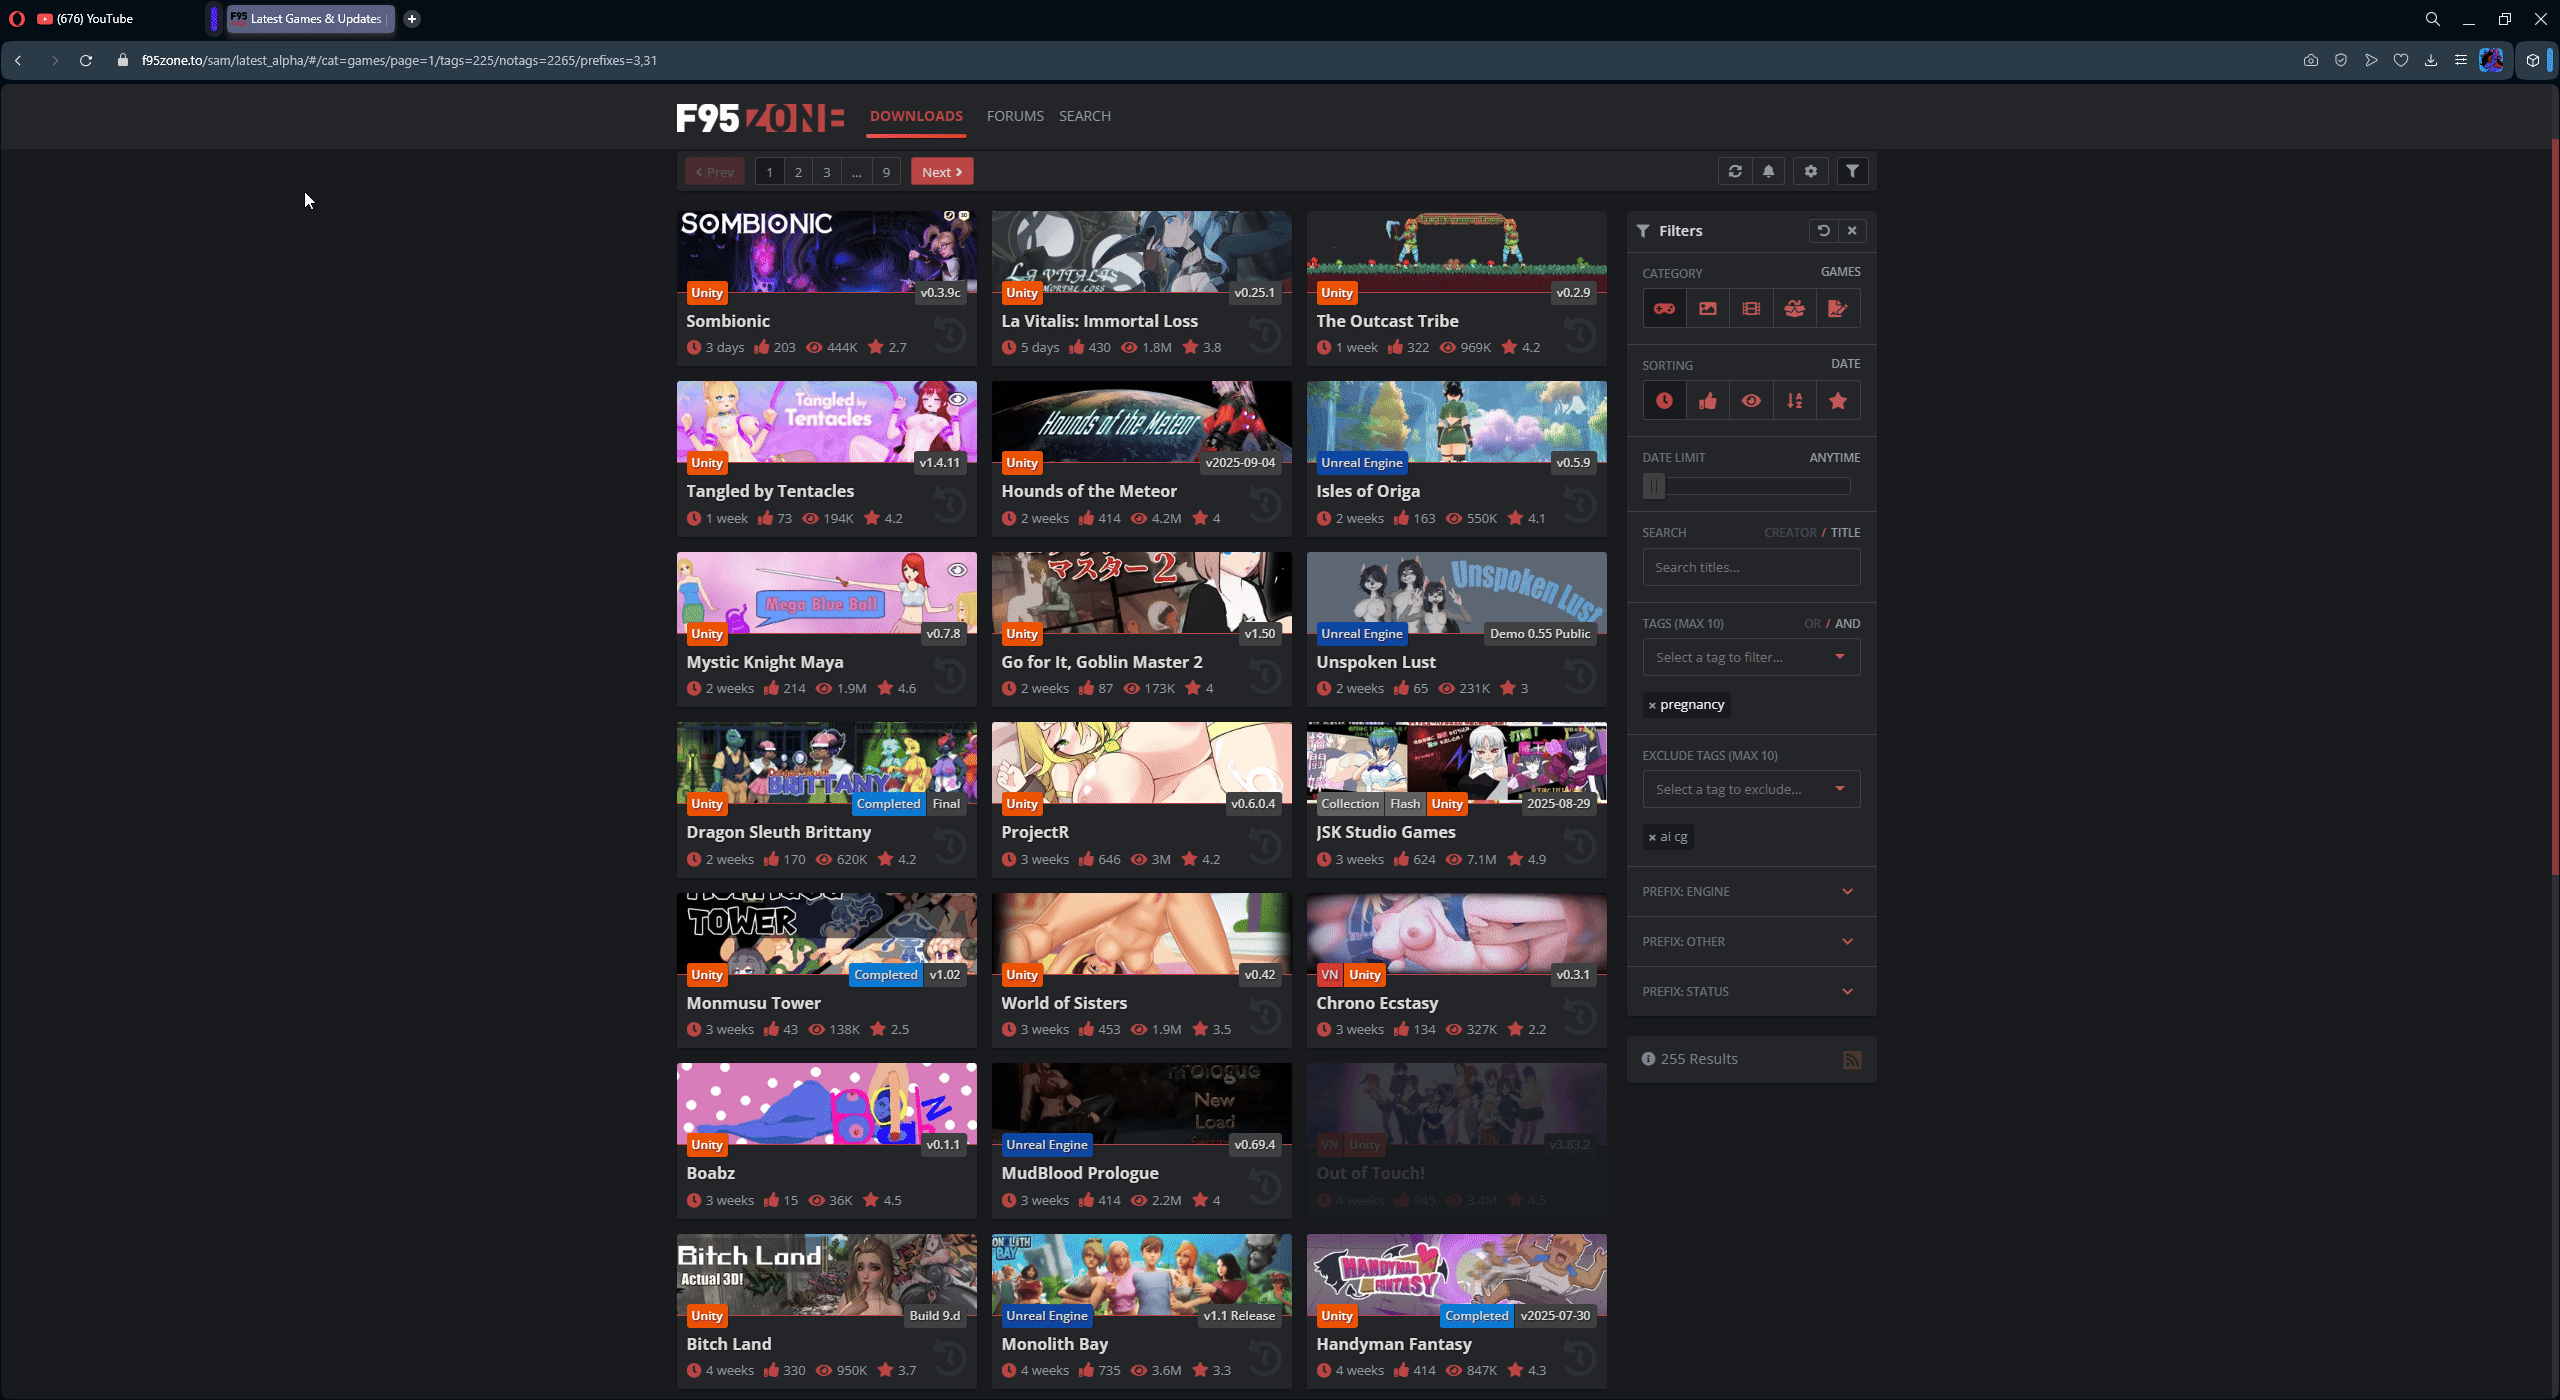Switch to the YouTube browser tab
Image resolution: width=2560 pixels, height=1400 pixels.
tap(95, 19)
